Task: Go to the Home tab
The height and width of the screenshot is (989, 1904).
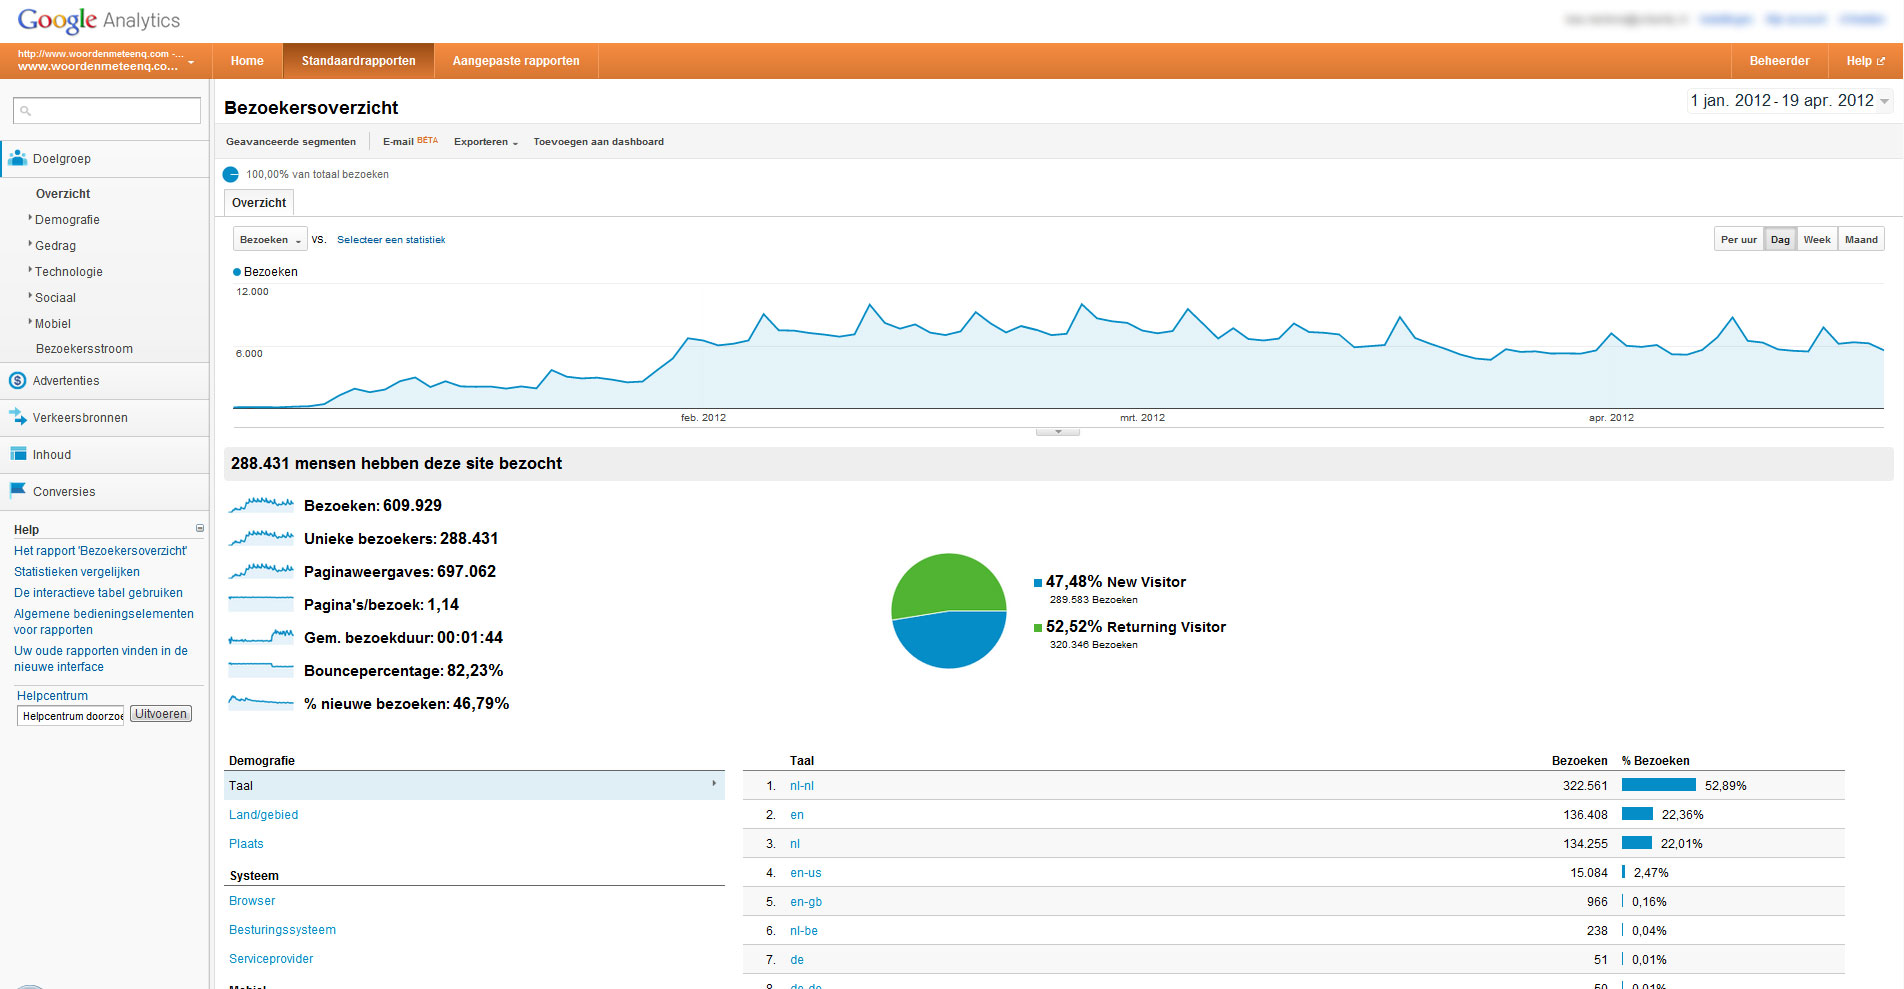Action: point(247,61)
